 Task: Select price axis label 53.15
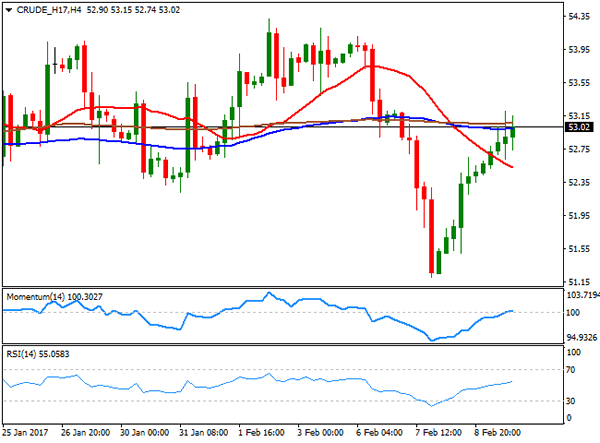point(579,116)
